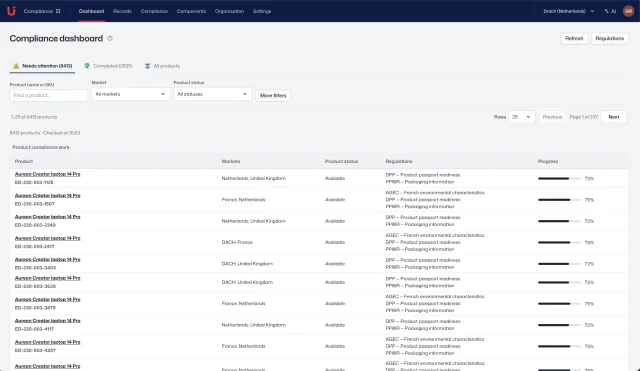Viewport: 640px width, 371px height.
Task: Expand the All statuses dropdown
Action: pyautogui.click(x=212, y=94)
